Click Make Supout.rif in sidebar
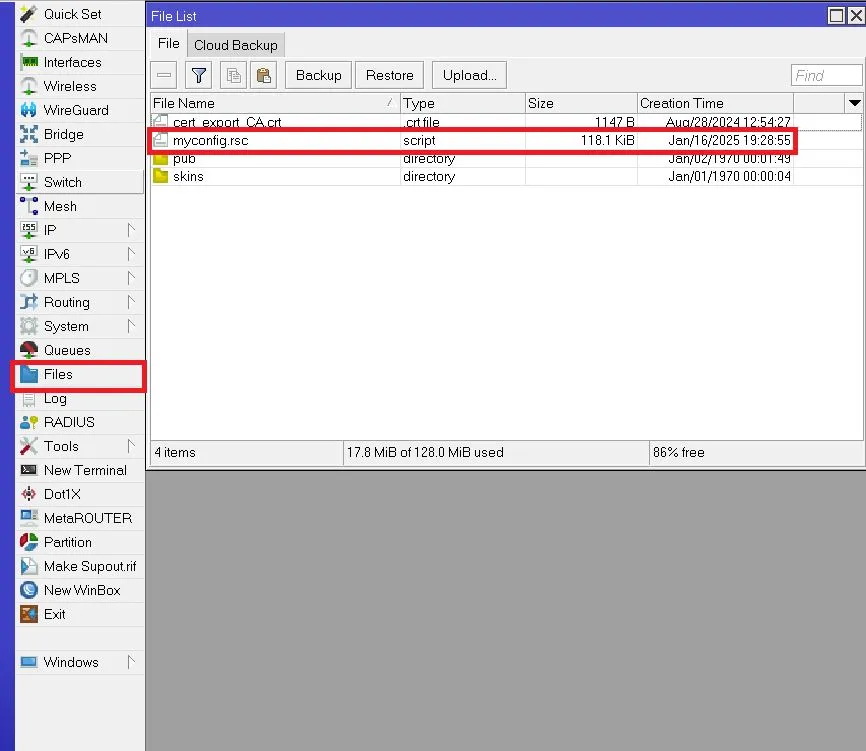The height and width of the screenshot is (751, 866). [89, 566]
